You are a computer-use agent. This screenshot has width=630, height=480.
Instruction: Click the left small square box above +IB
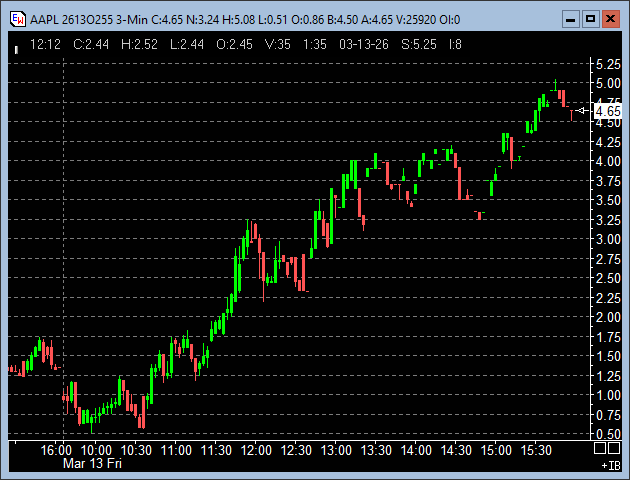click(x=602, y=448)
